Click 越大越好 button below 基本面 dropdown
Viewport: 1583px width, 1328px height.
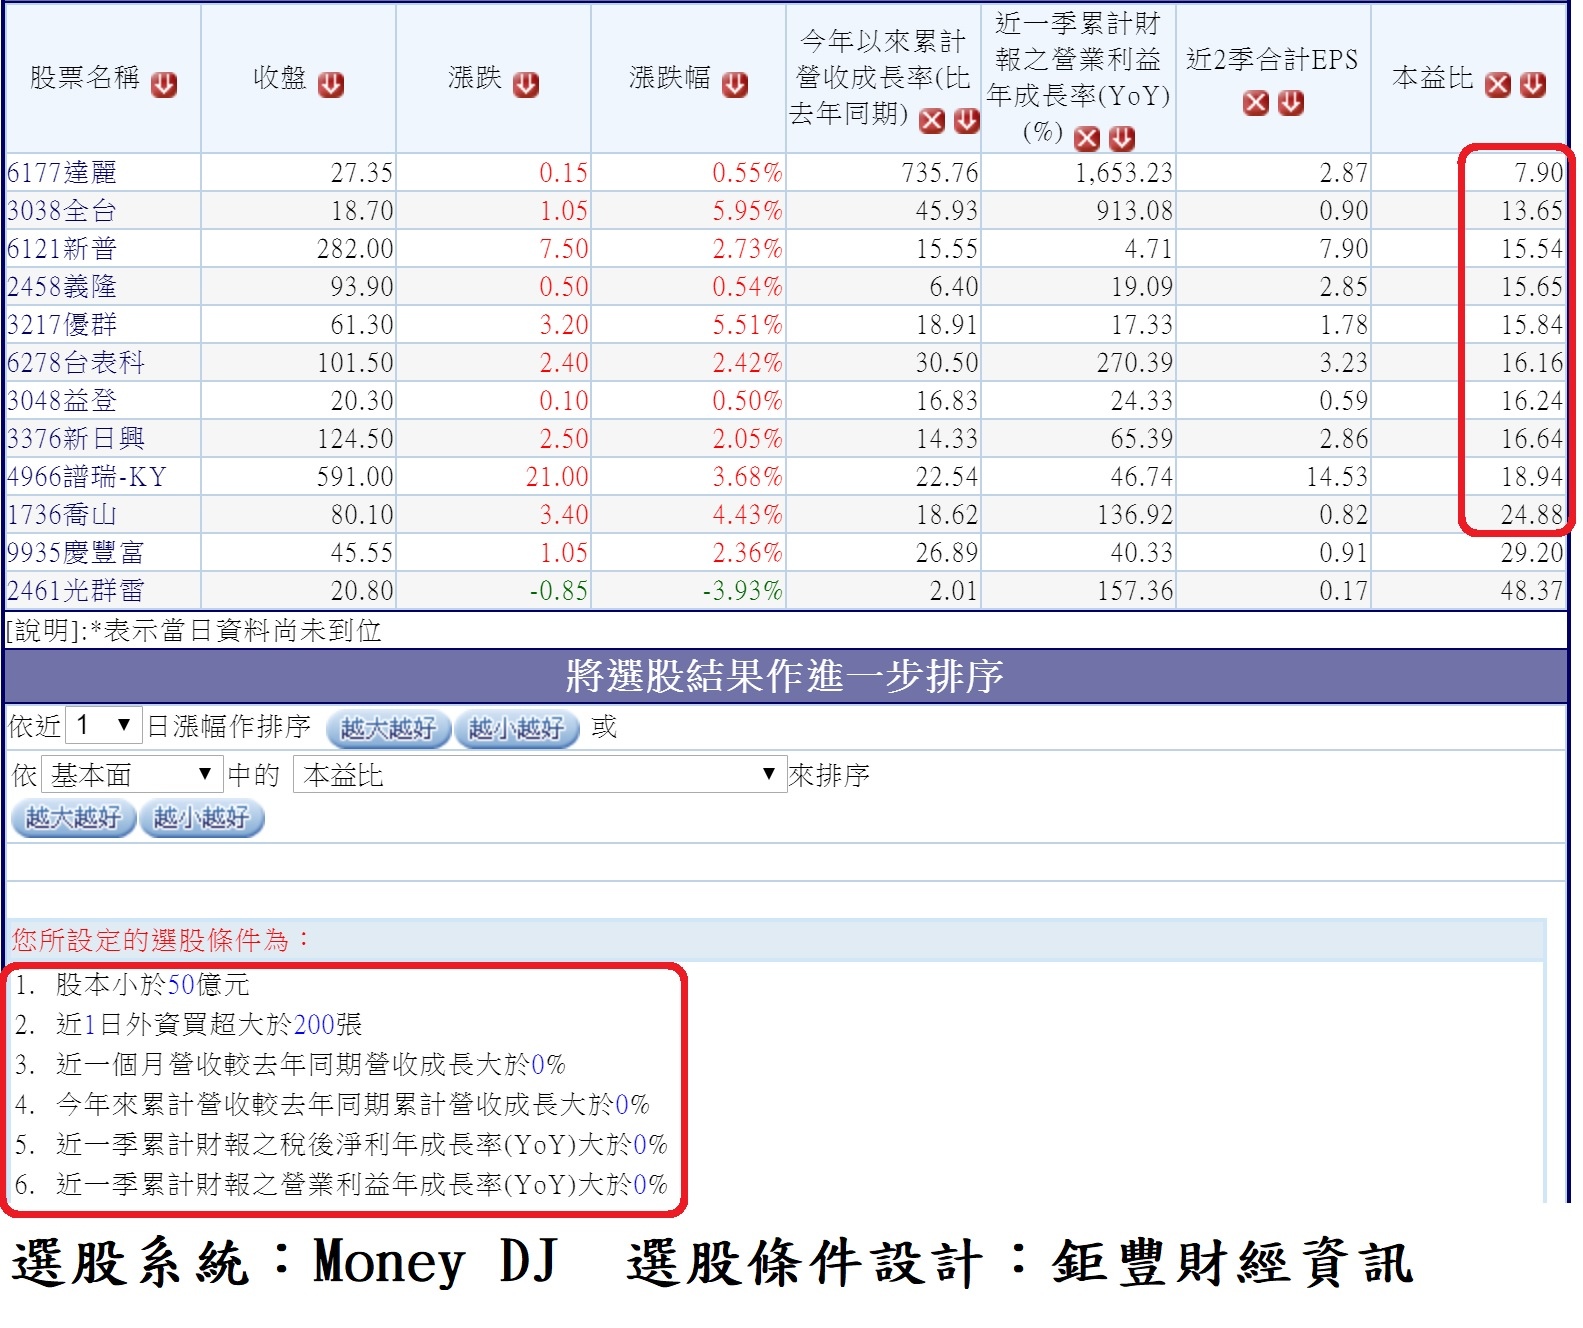(x=74, y=818)
